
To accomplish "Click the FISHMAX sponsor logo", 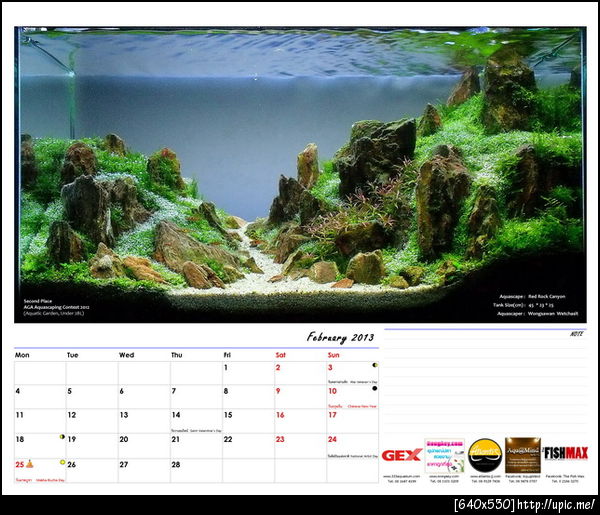I will point(566,453).
